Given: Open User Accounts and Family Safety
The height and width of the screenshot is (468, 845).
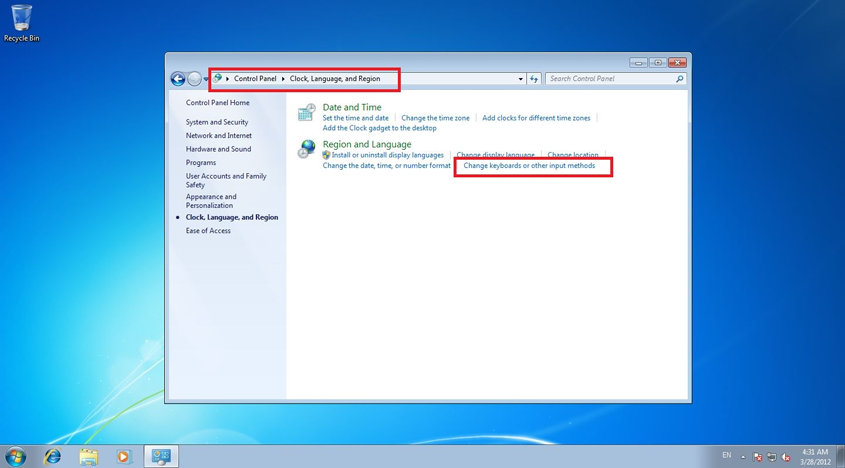Looking at the screenshot, I should [226, 180].
